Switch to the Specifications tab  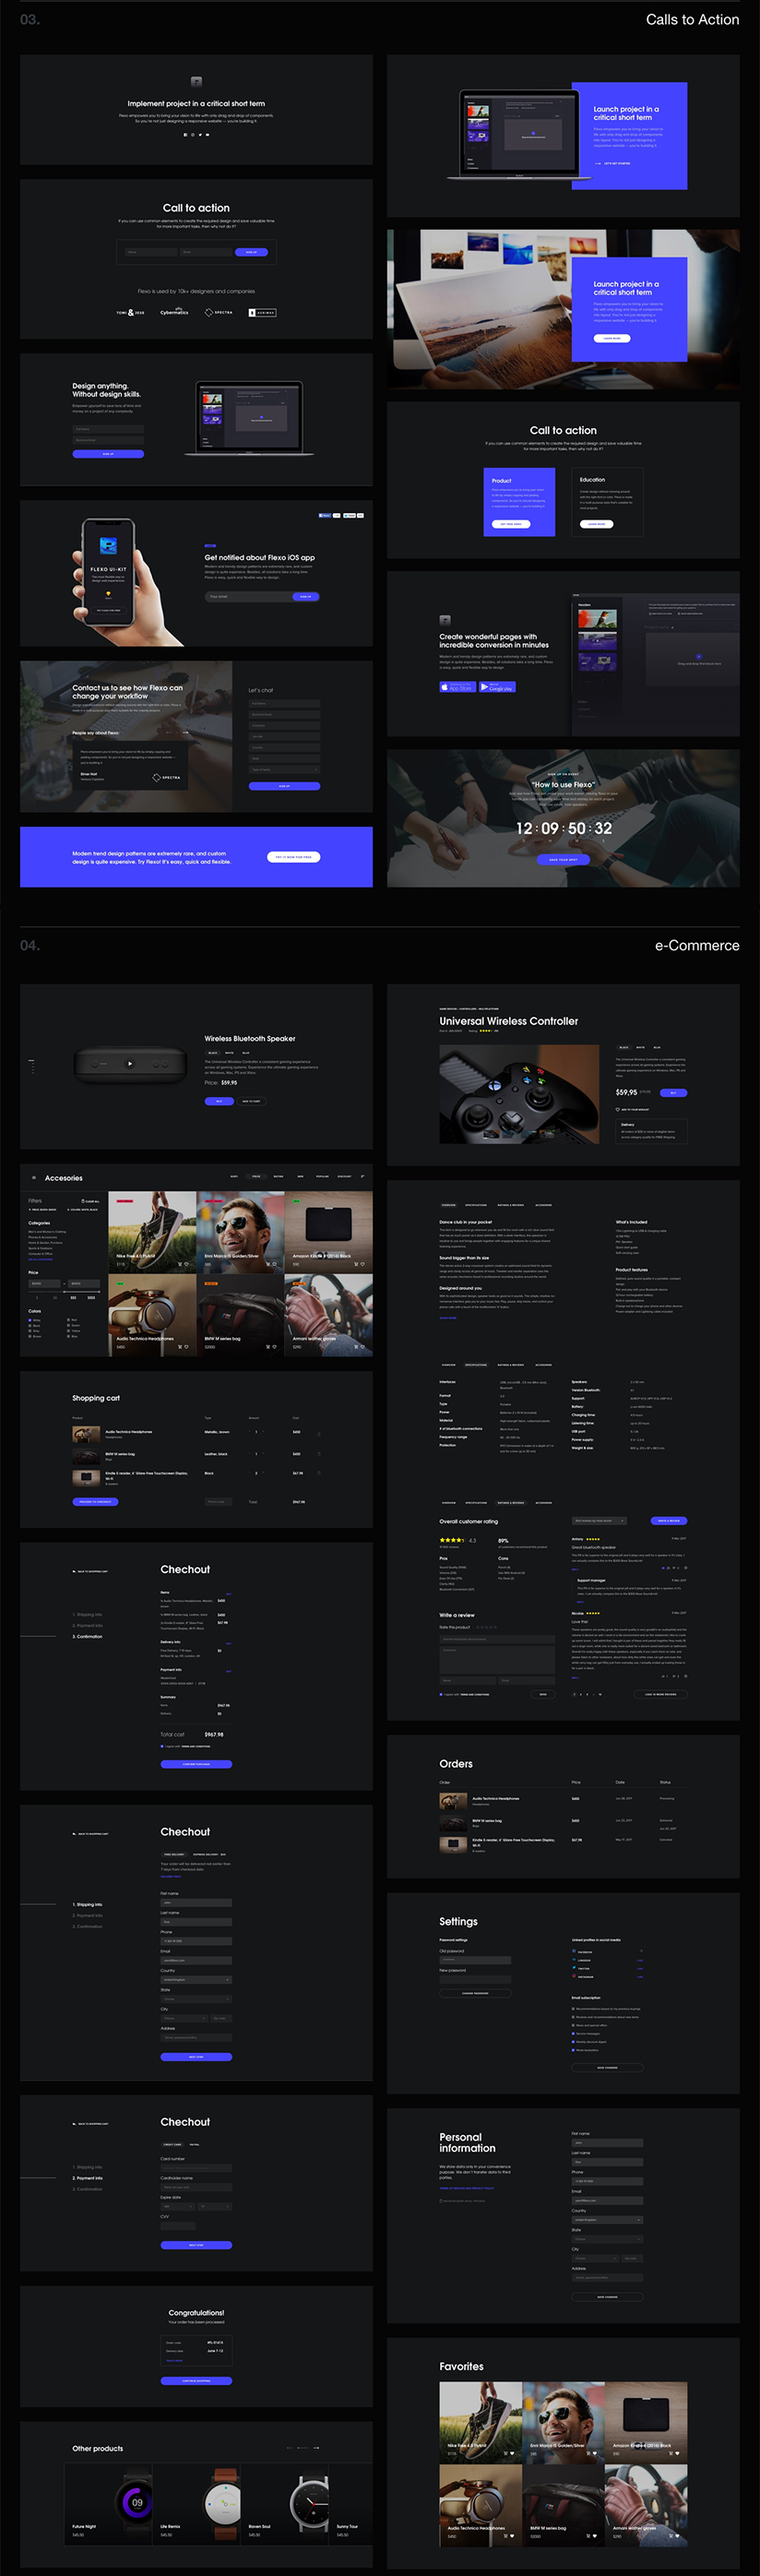pyautogui.click(x=476, y=1205)
